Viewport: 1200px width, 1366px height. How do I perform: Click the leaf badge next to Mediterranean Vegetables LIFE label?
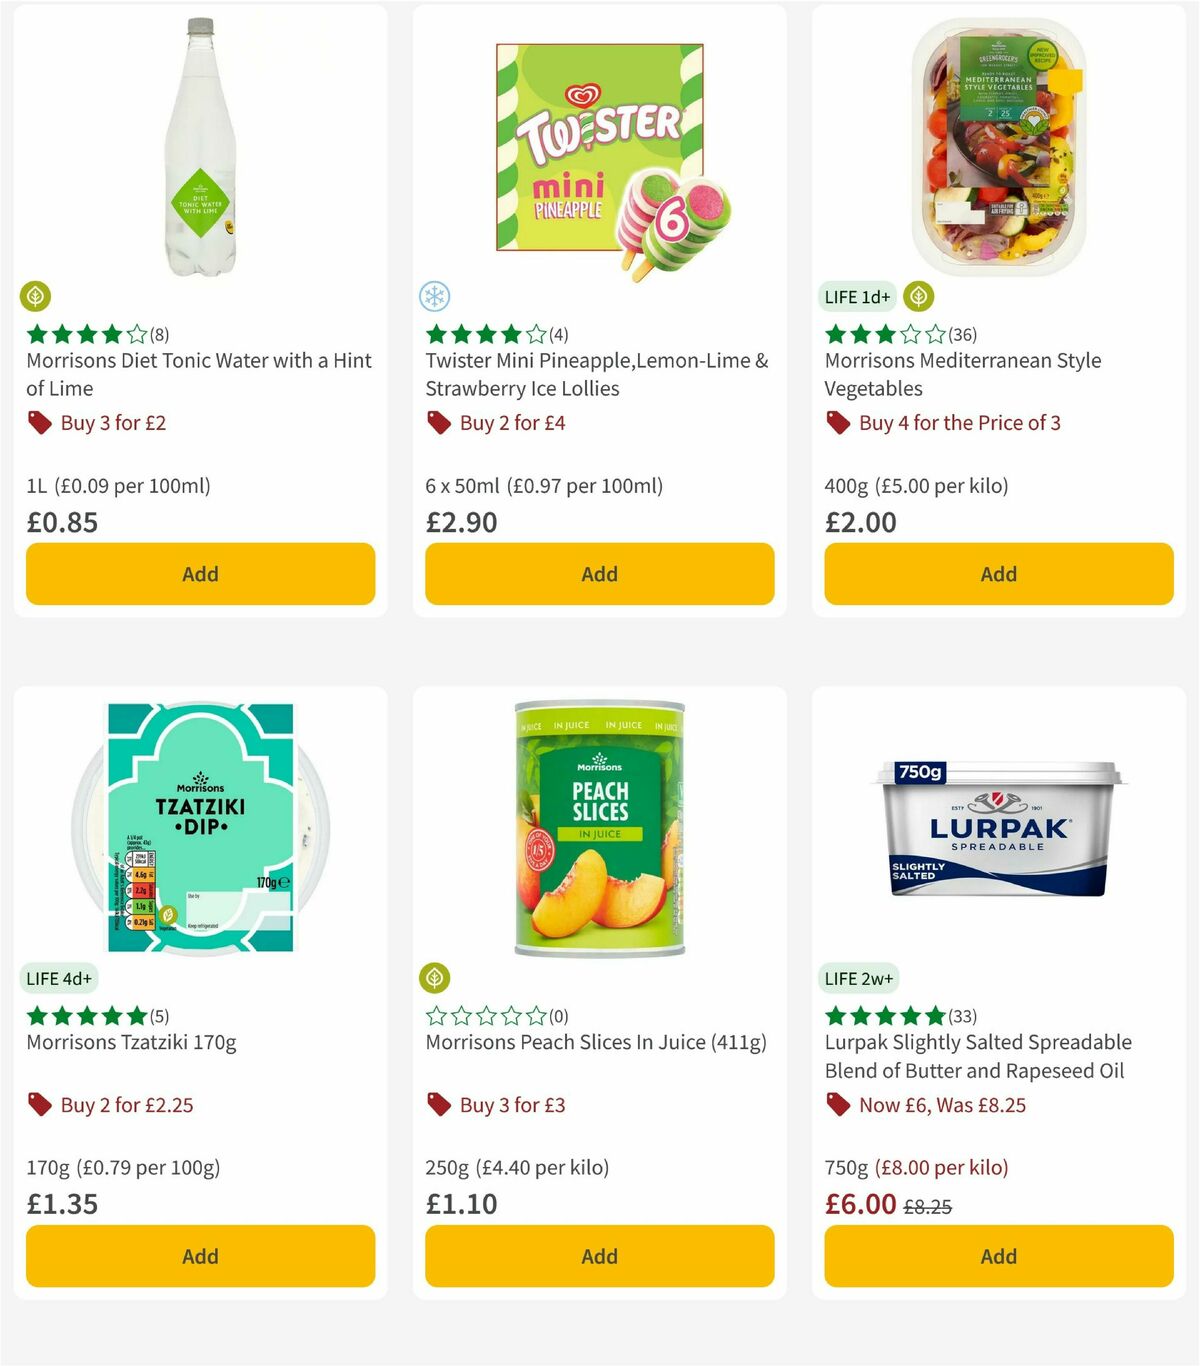917,296
